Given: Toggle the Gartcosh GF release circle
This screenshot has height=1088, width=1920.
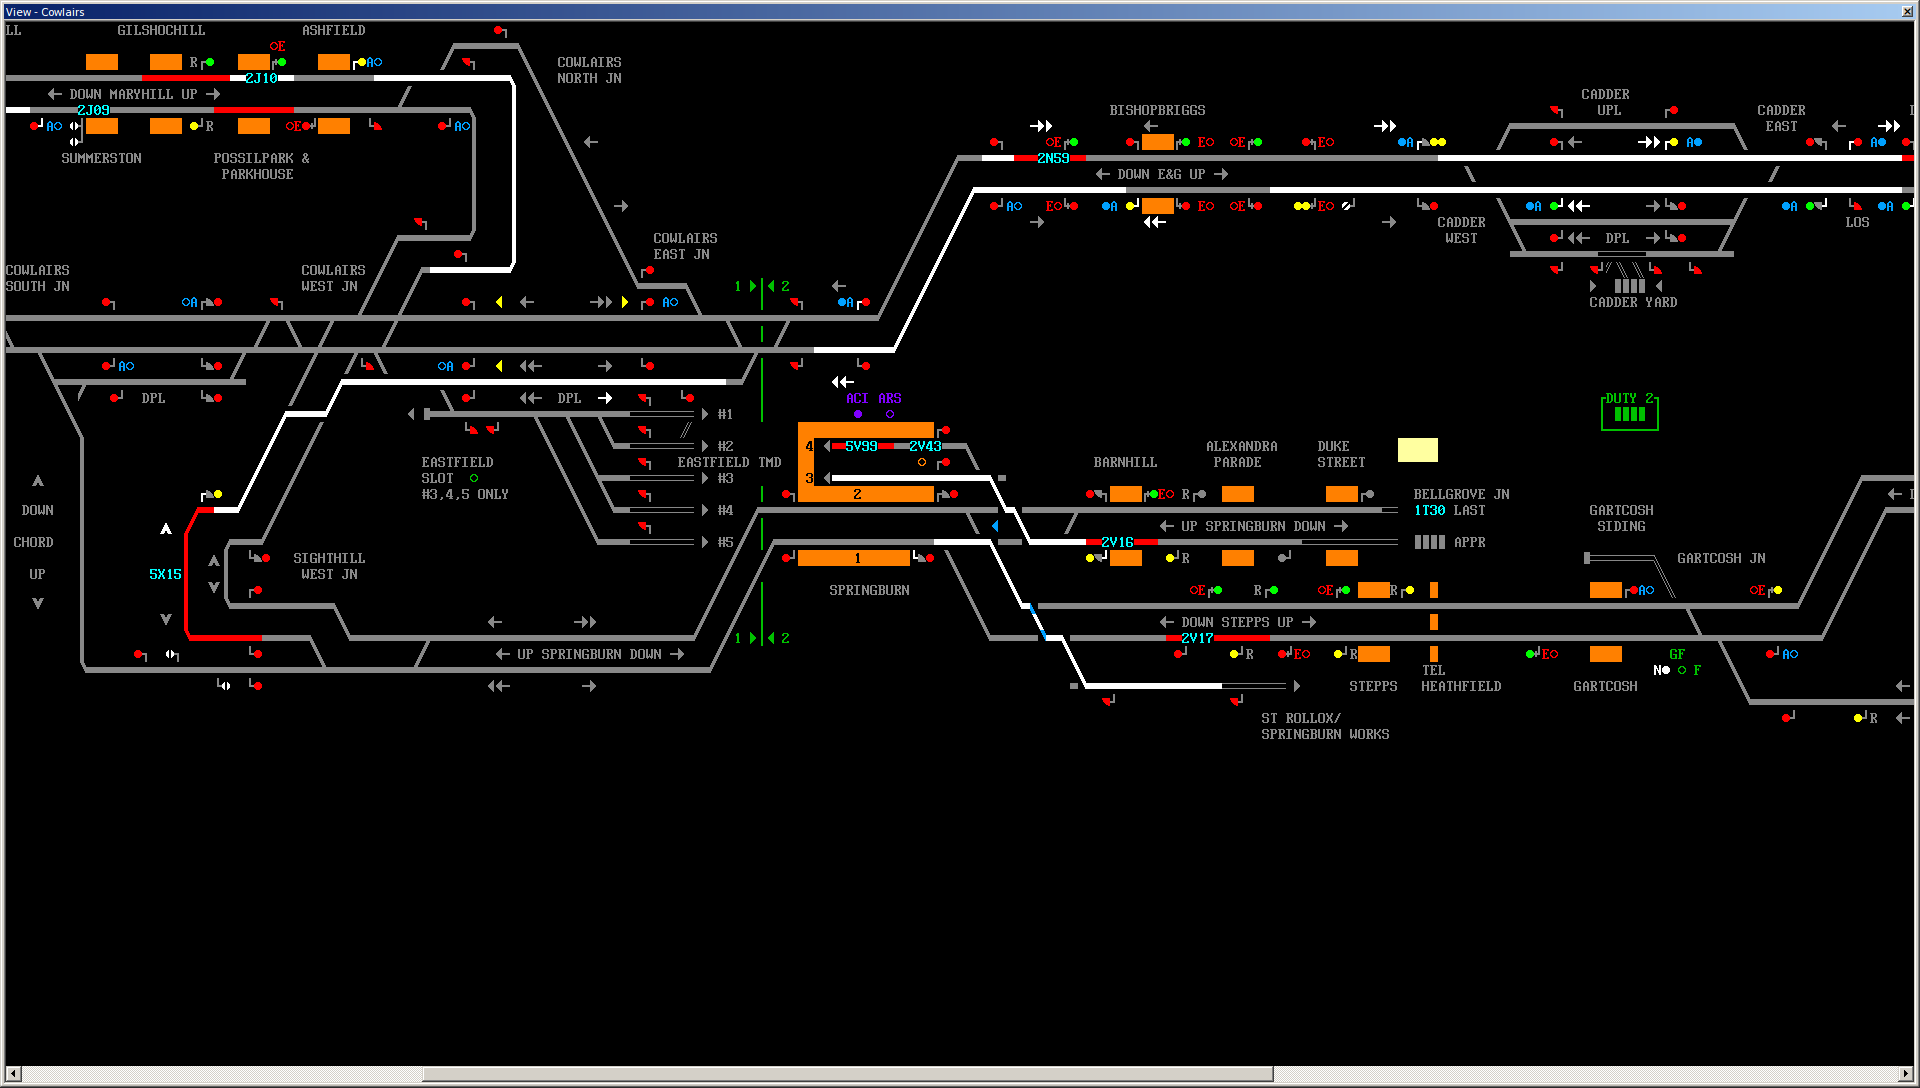Looking at the screenshot, I should point(1682,670).
